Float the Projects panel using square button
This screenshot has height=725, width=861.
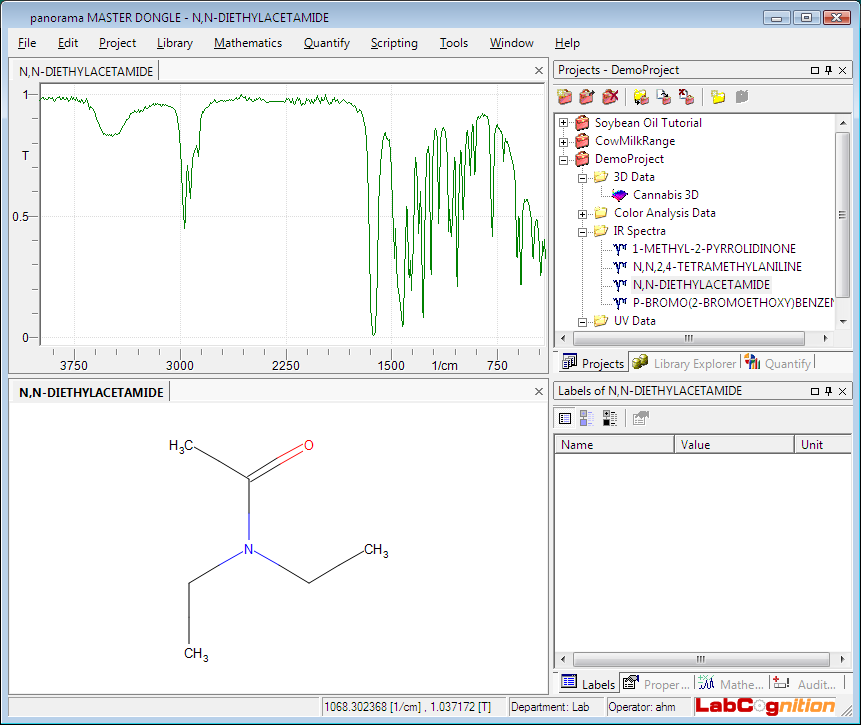pos(814,70)
